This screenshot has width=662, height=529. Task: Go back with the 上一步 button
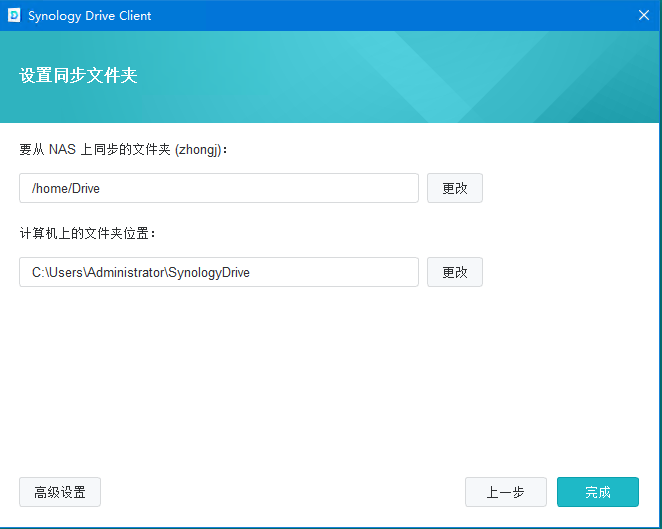click(x=506, y=492)
